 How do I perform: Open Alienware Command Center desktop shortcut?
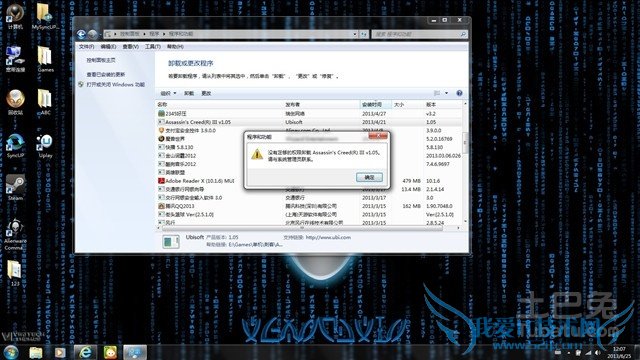click(16, 235)
